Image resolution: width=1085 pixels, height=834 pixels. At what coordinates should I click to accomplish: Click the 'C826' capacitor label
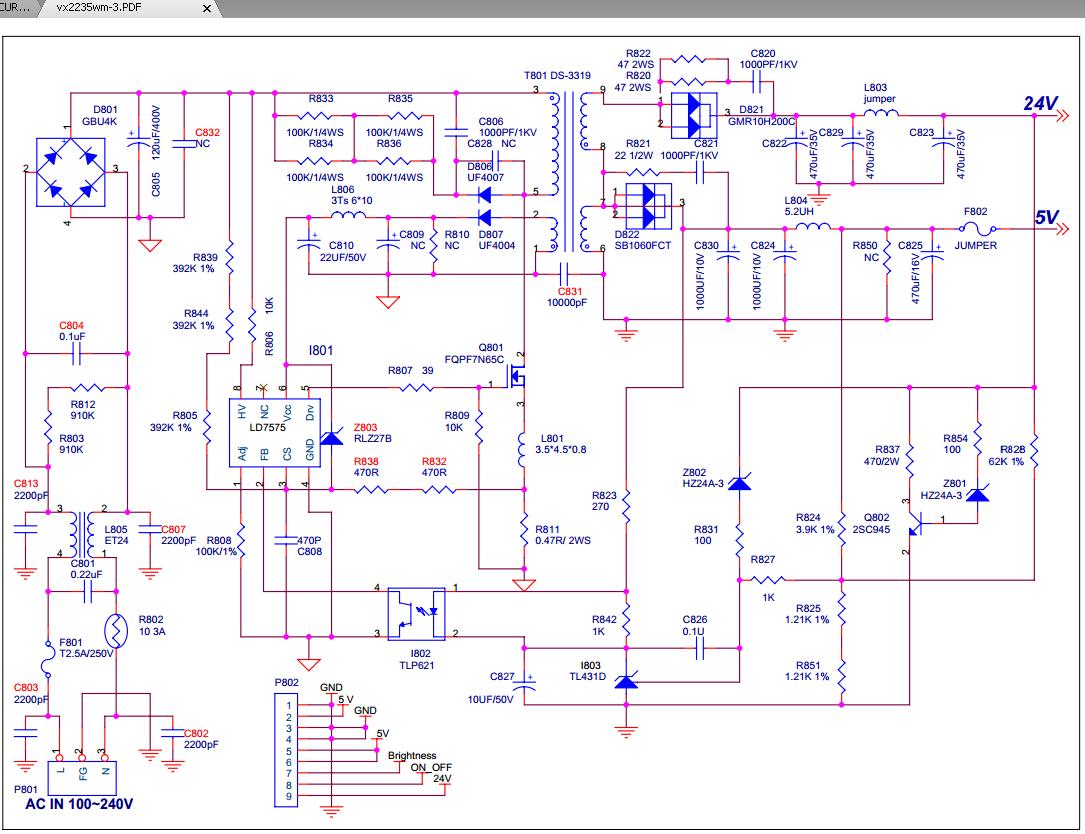[x=695, y=619]
